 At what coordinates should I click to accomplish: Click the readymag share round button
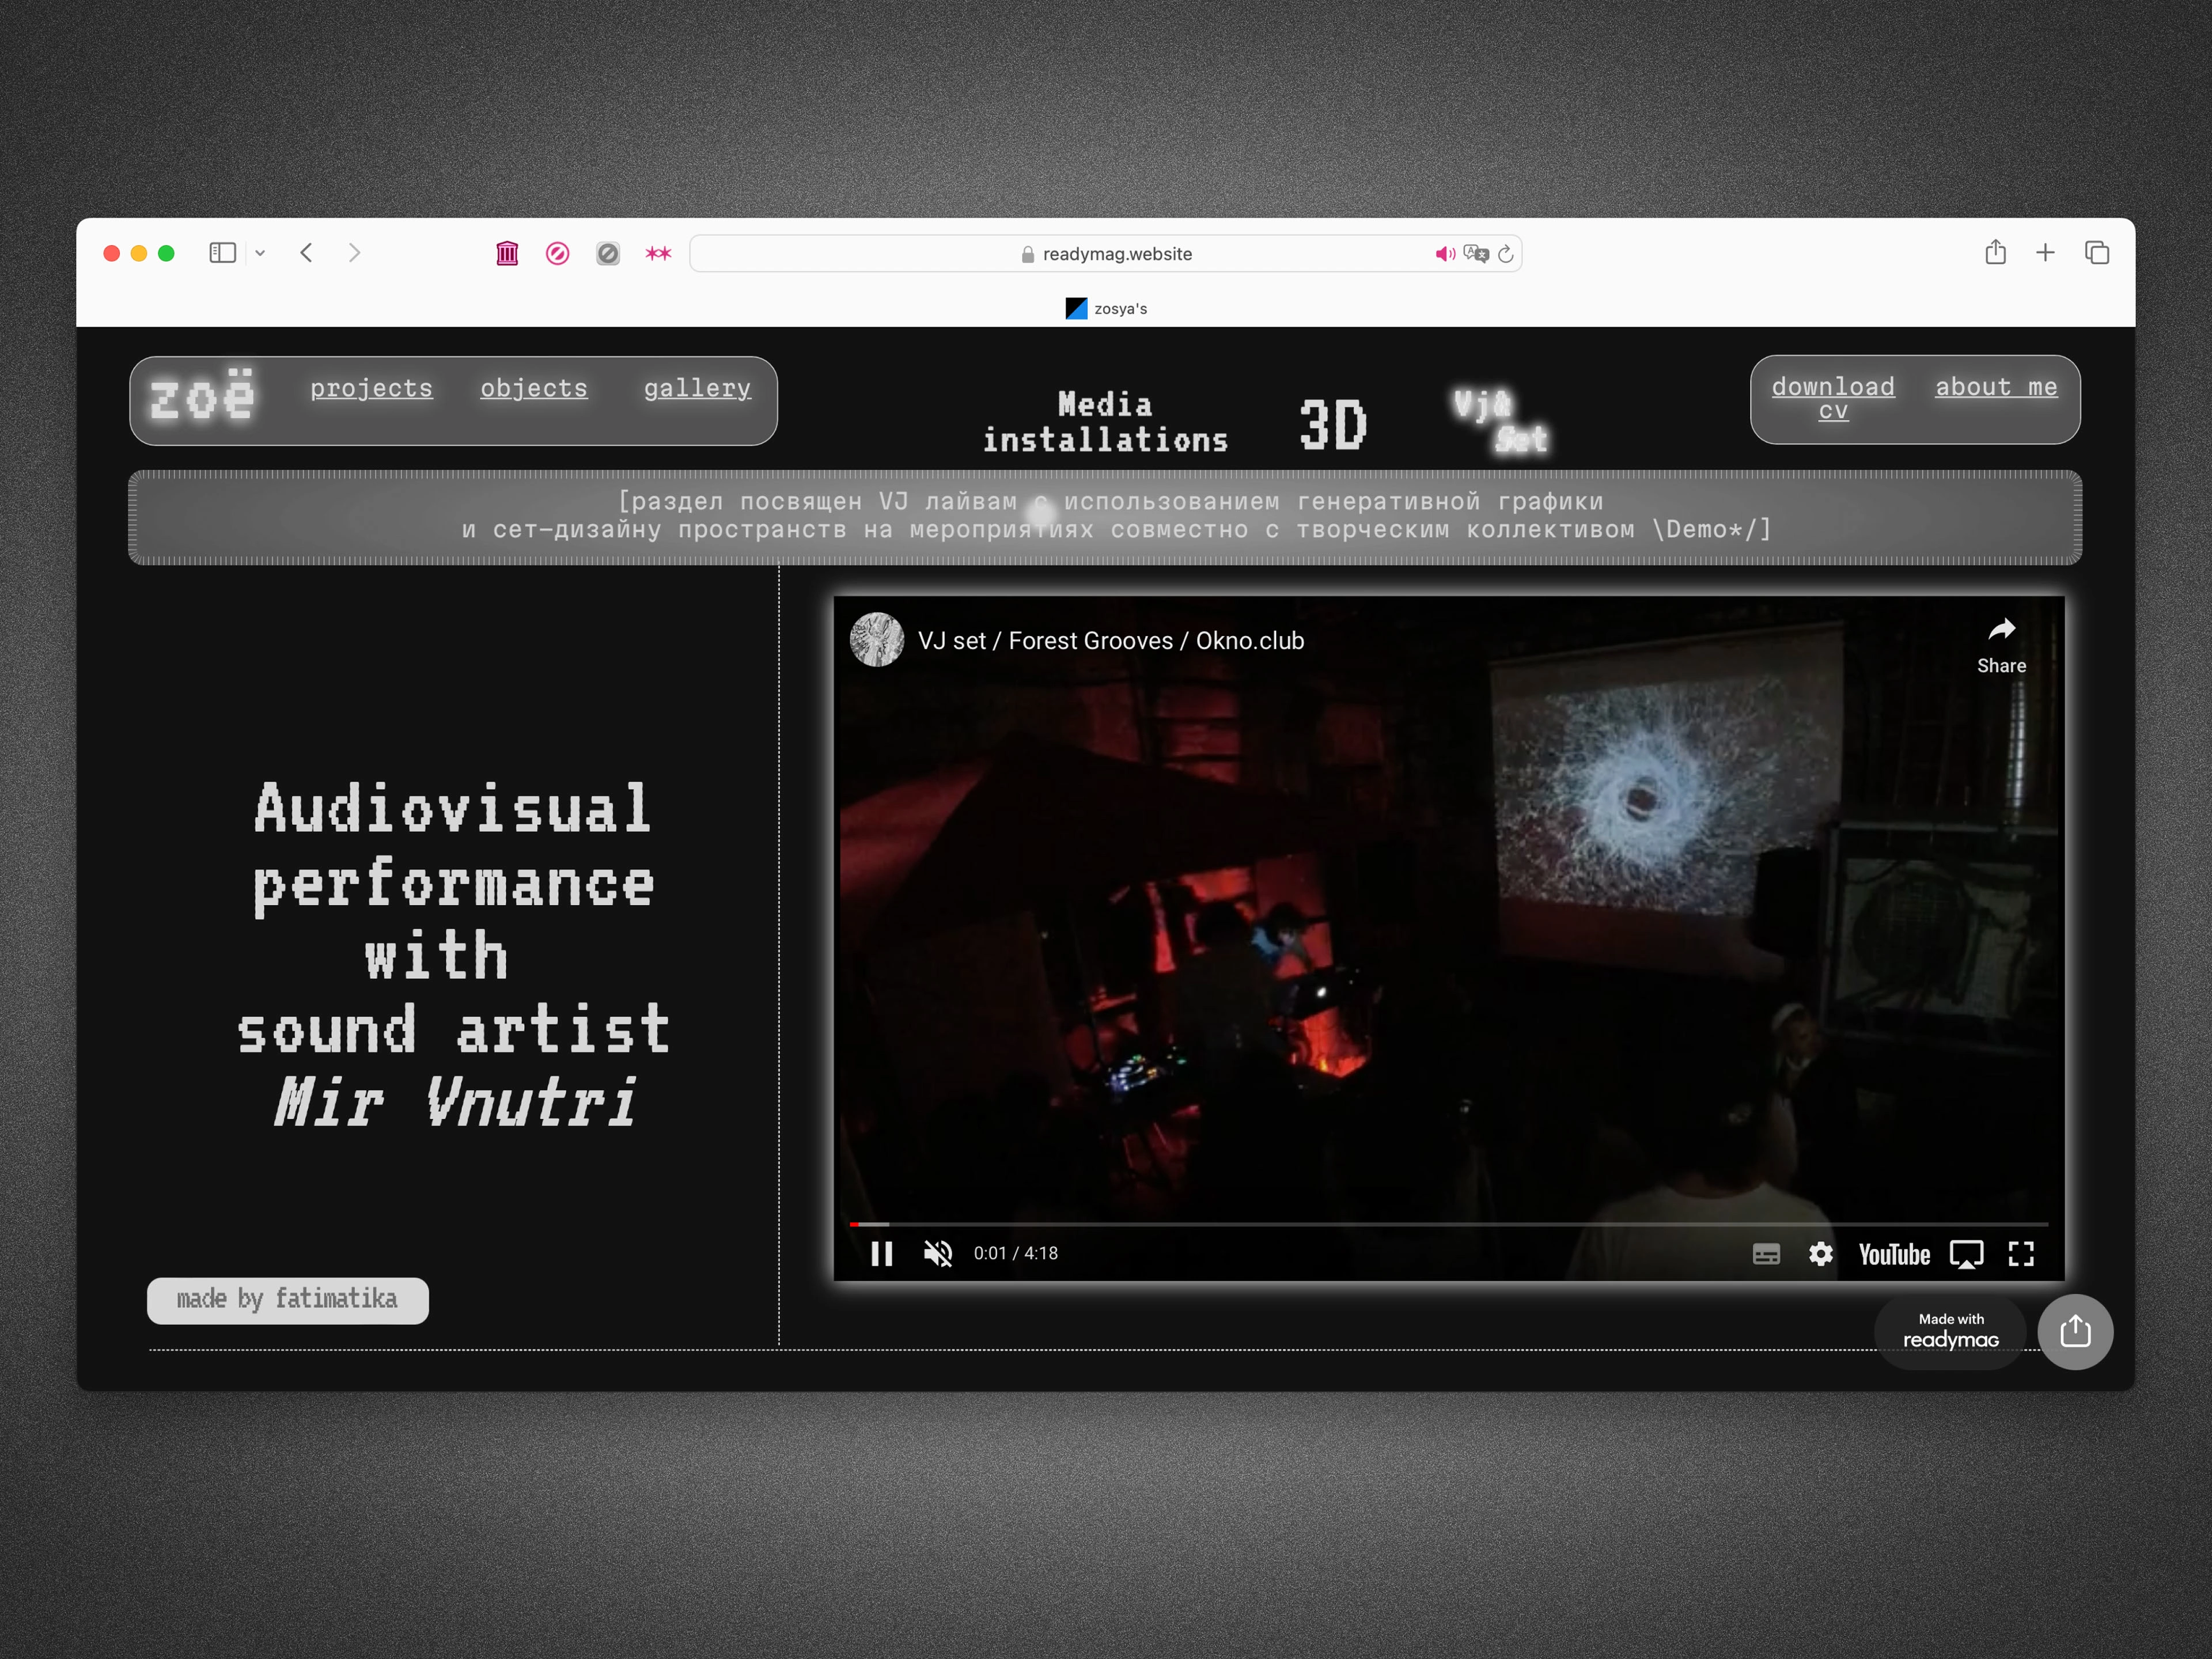2075,1332
